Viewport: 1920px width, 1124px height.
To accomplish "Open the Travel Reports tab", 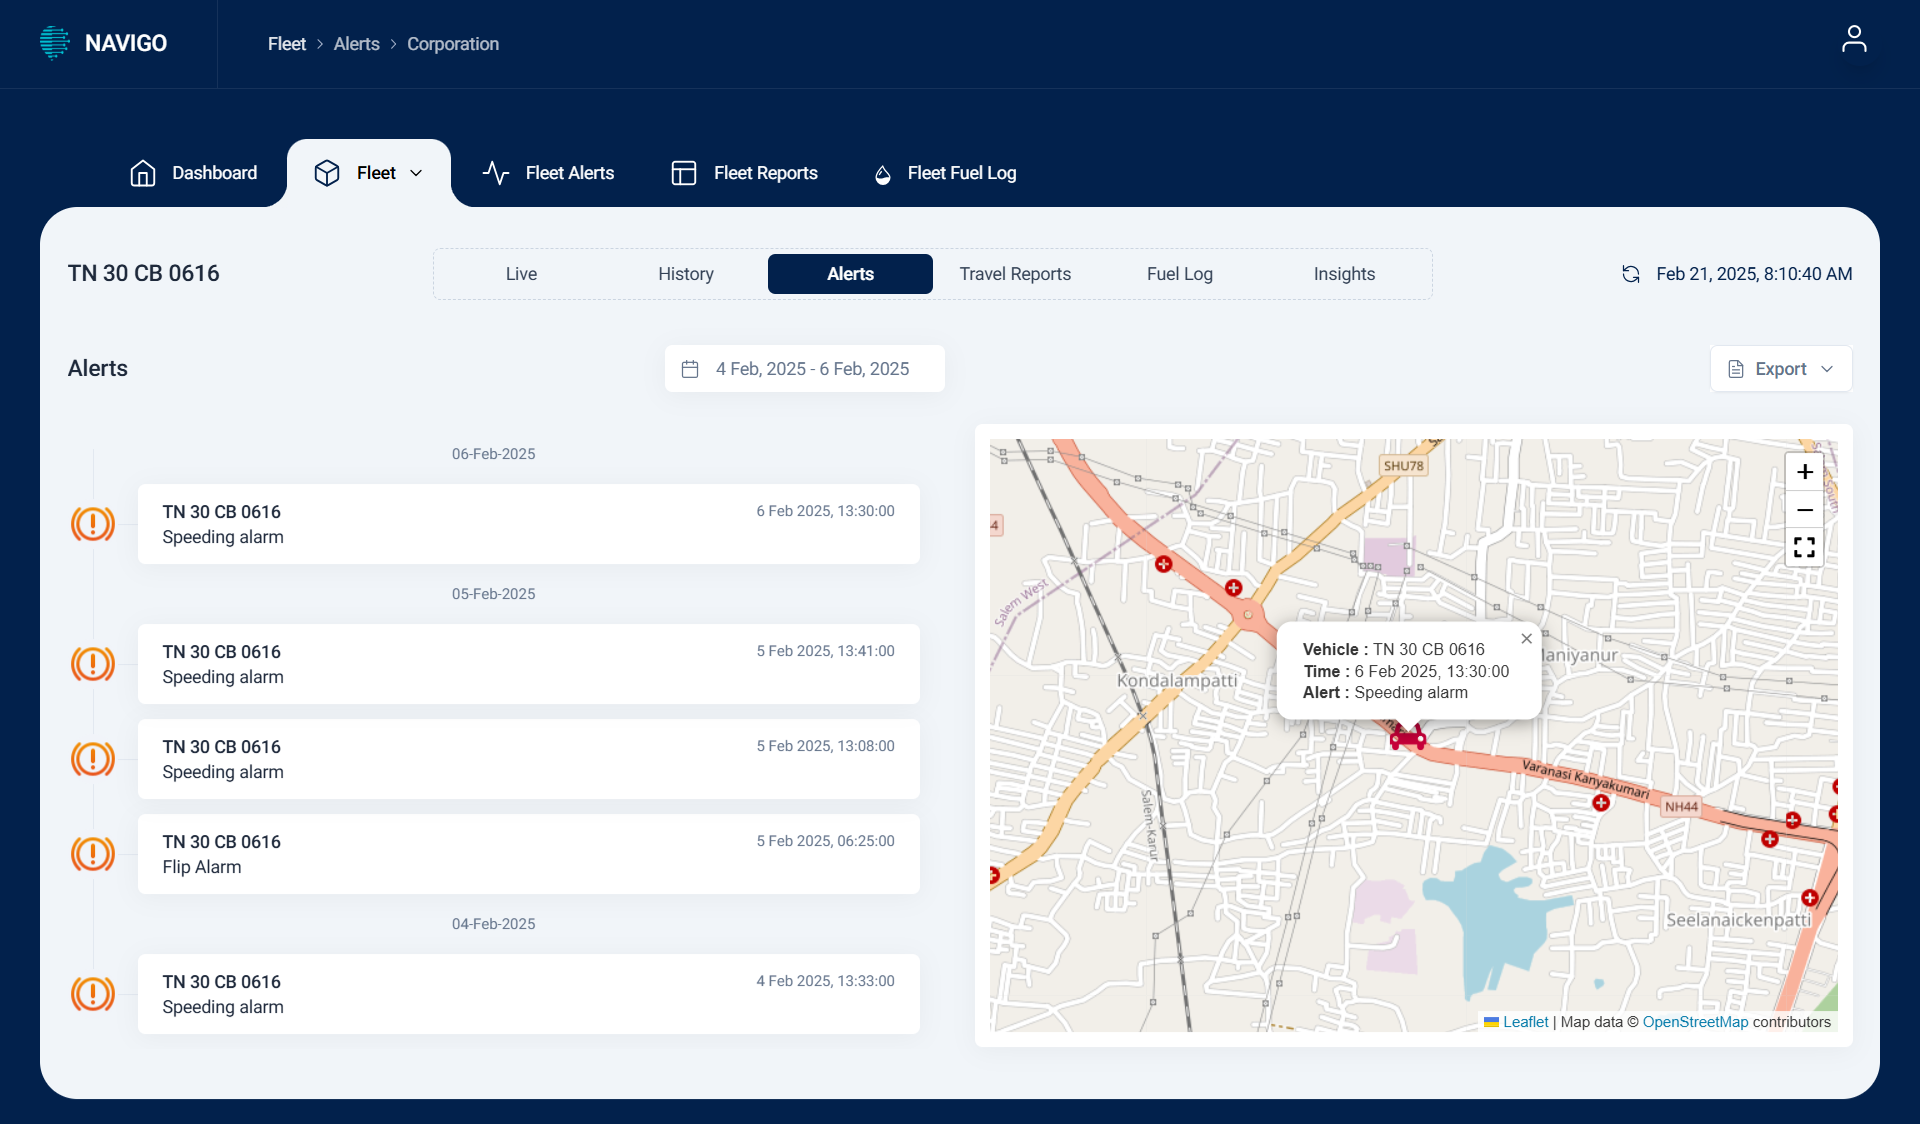I will coord(1014,274).
